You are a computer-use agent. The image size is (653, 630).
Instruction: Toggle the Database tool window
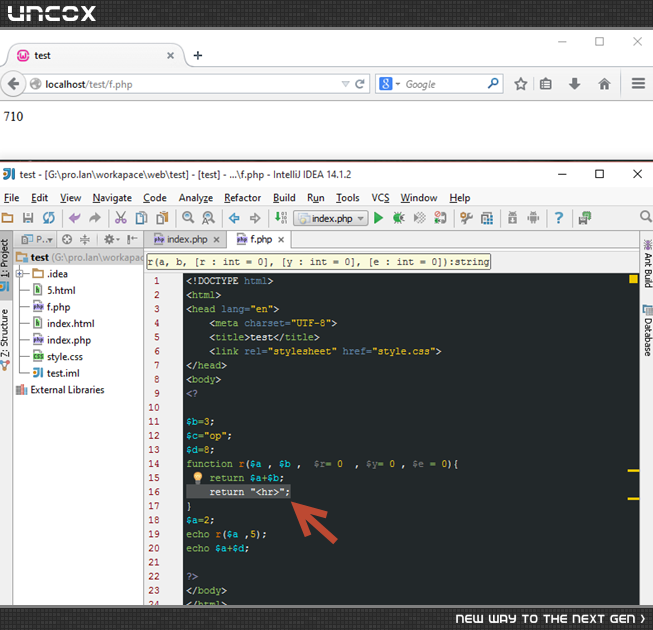pos(647,331)
